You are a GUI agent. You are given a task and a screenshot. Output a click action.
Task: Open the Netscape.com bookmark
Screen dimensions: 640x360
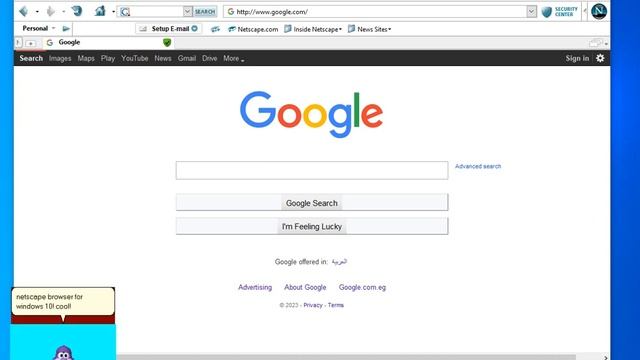click(253, 29)
